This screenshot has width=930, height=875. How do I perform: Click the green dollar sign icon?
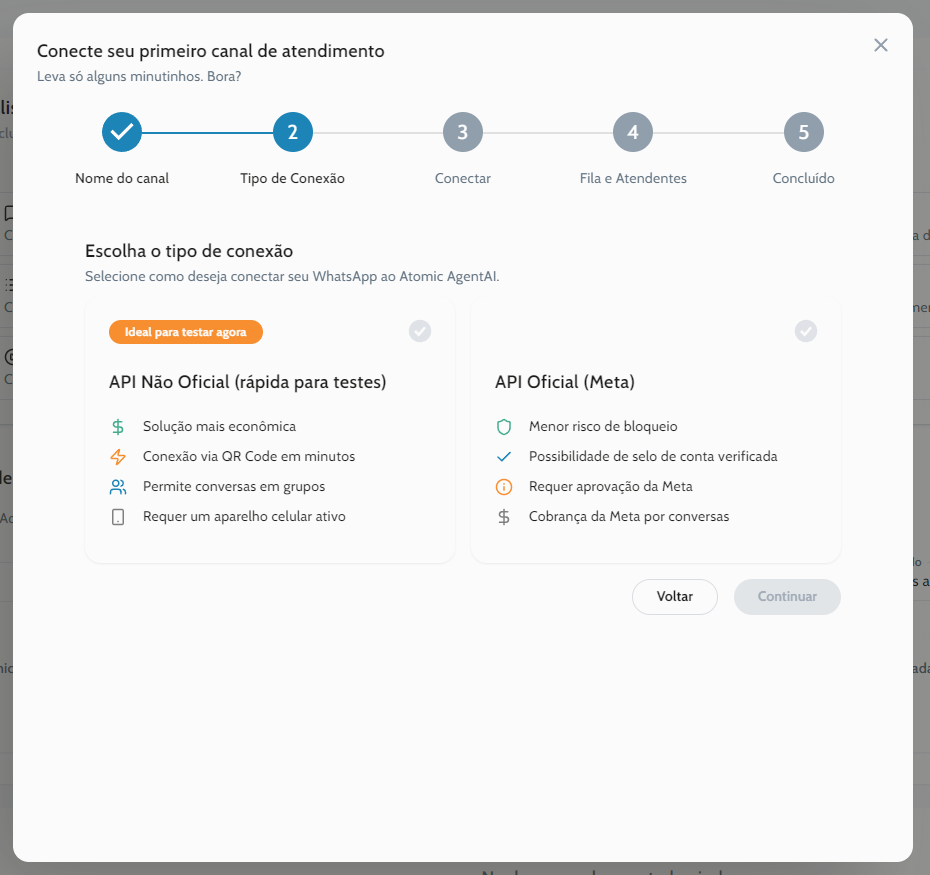click(118, 427)
